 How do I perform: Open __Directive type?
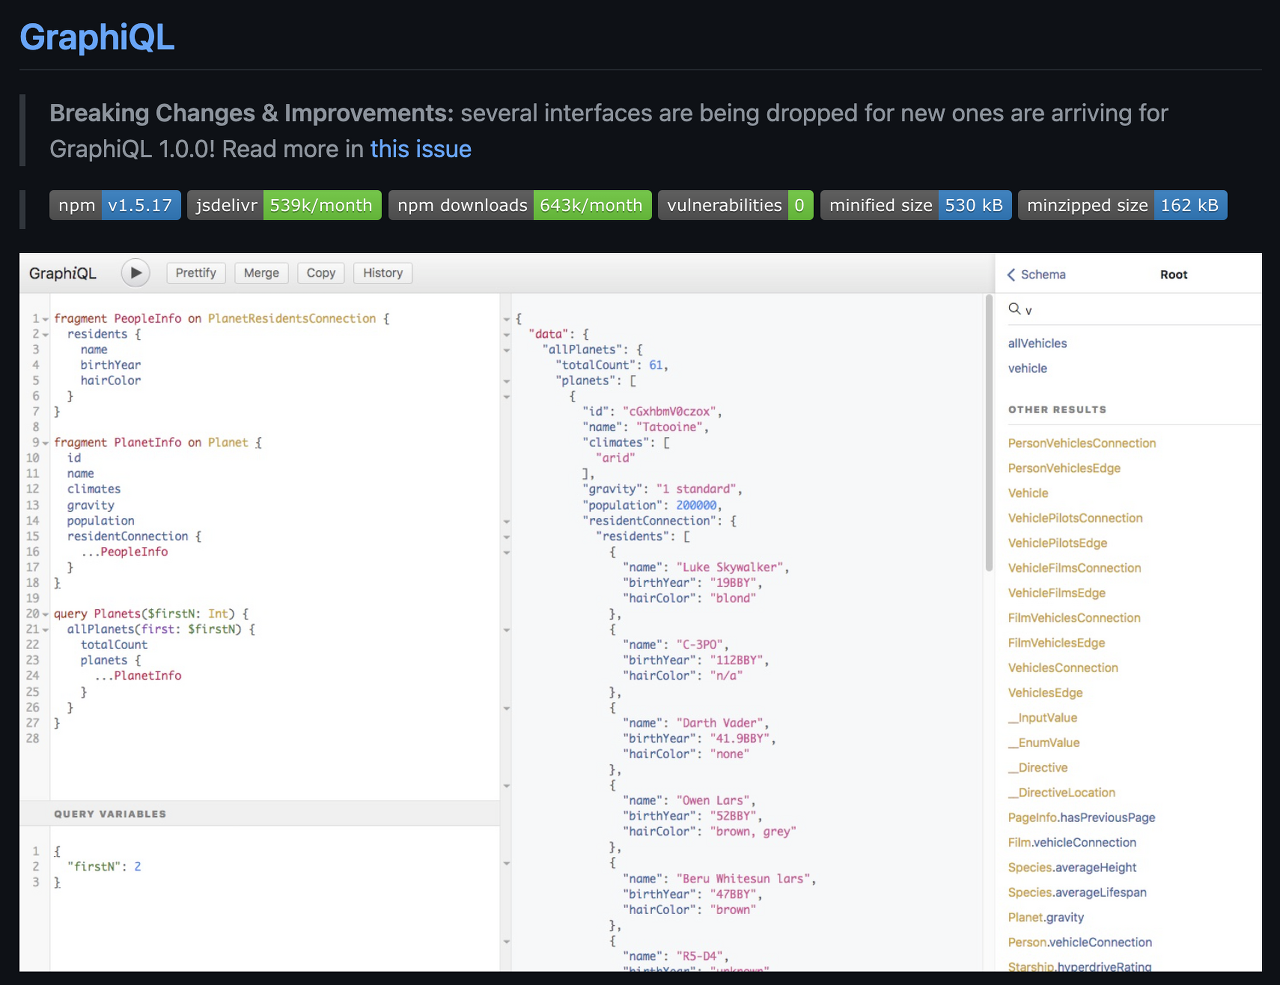click(x=1038, y=768)
